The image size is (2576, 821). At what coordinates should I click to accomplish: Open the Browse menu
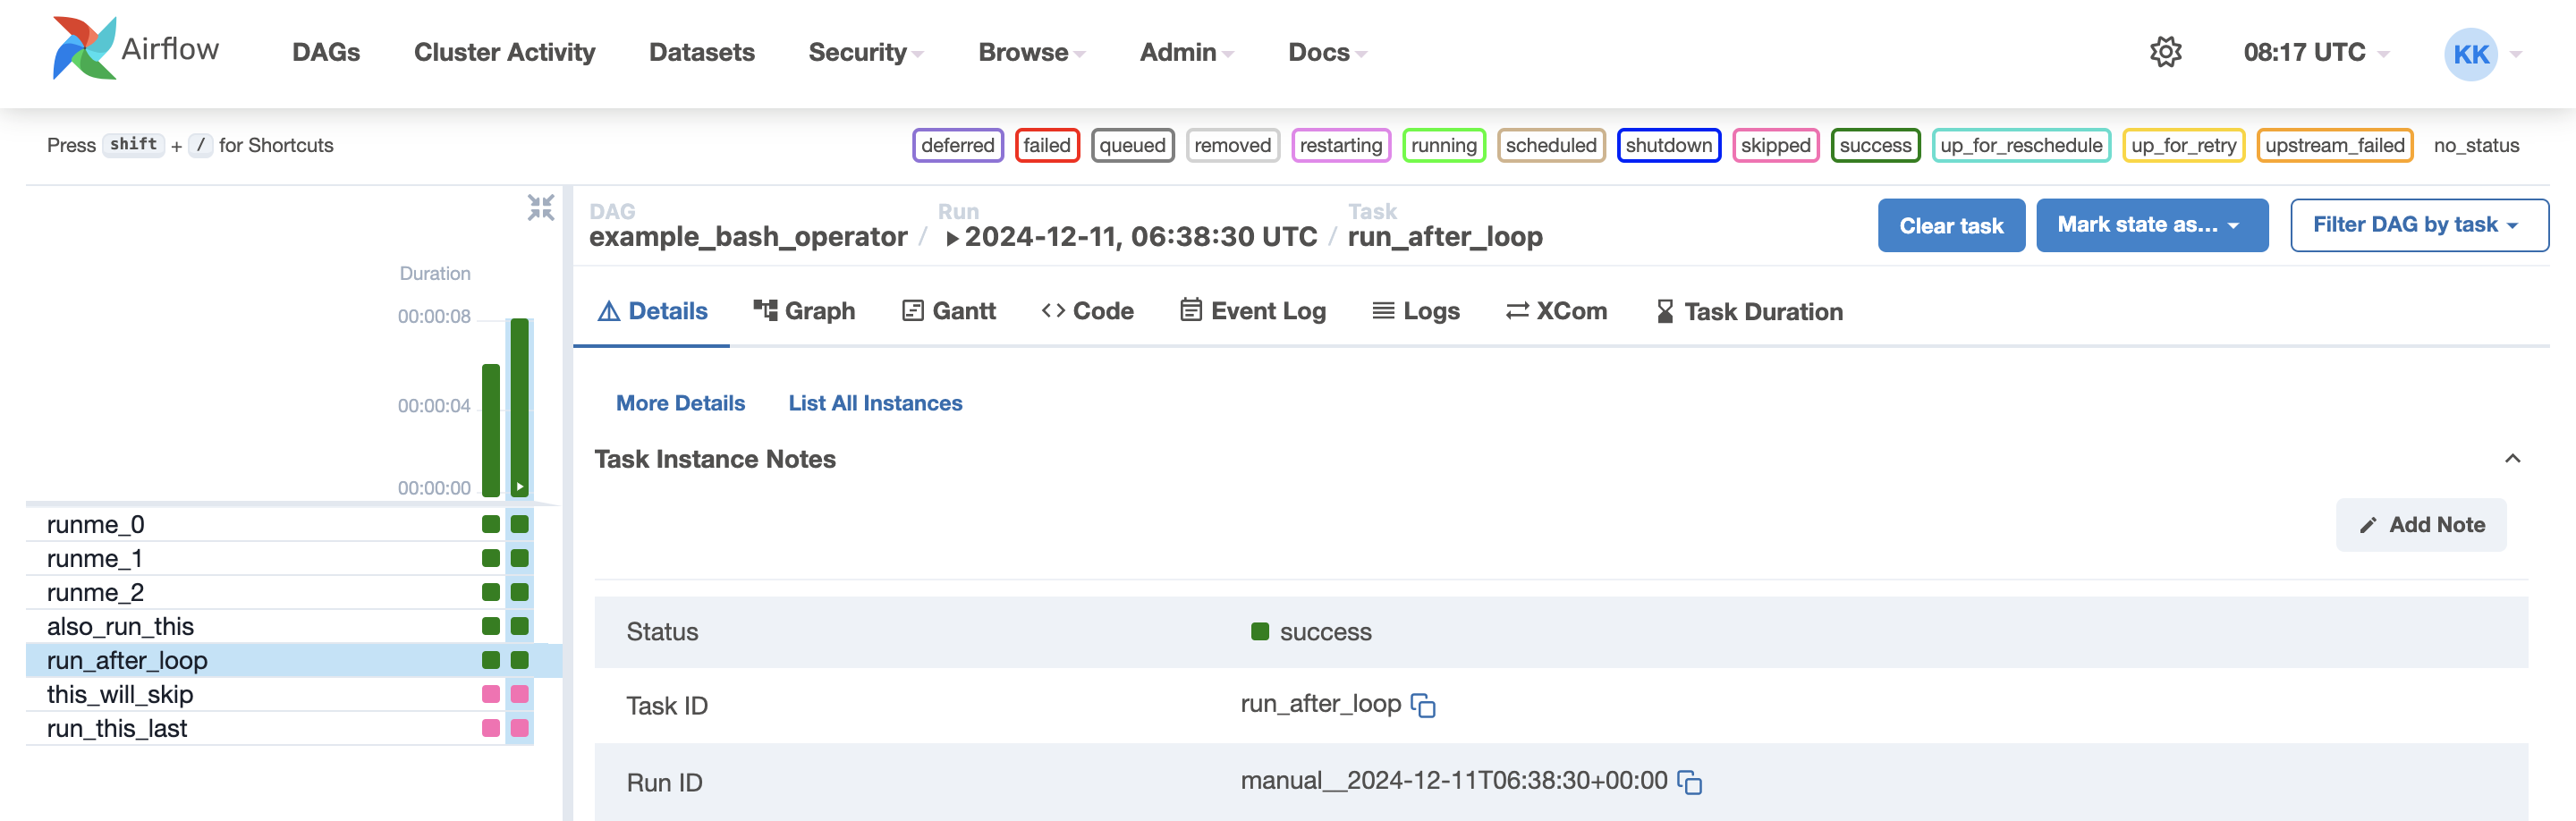pos(1031,52)
